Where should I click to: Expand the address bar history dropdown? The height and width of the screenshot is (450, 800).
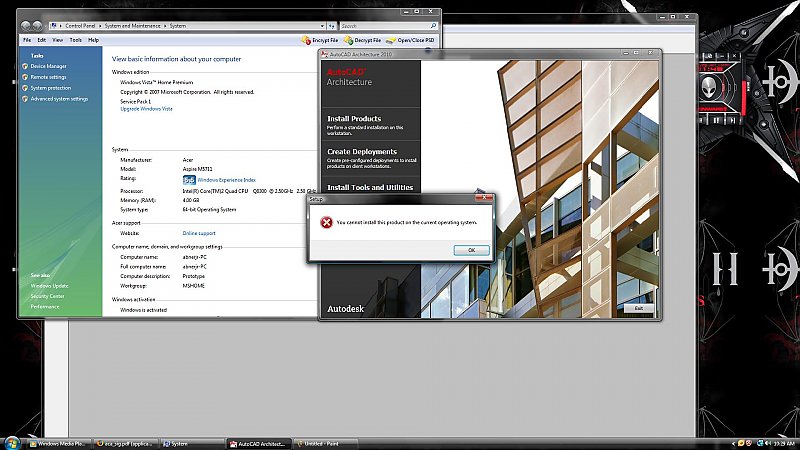(322, 26)
